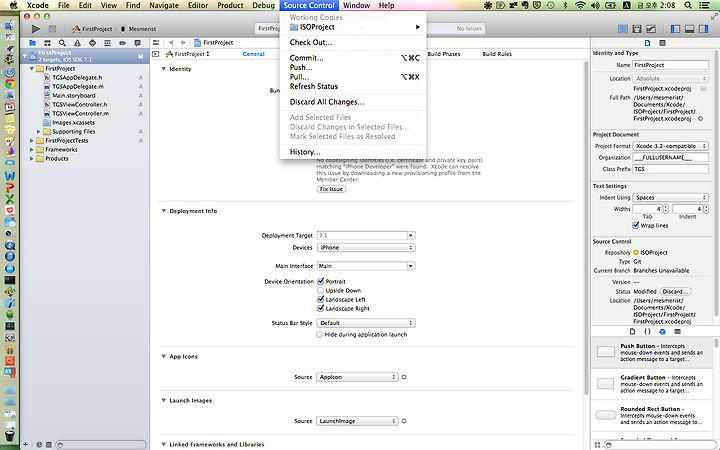
Task: Select Refresh Status menu item
Action: click(353, 86)
